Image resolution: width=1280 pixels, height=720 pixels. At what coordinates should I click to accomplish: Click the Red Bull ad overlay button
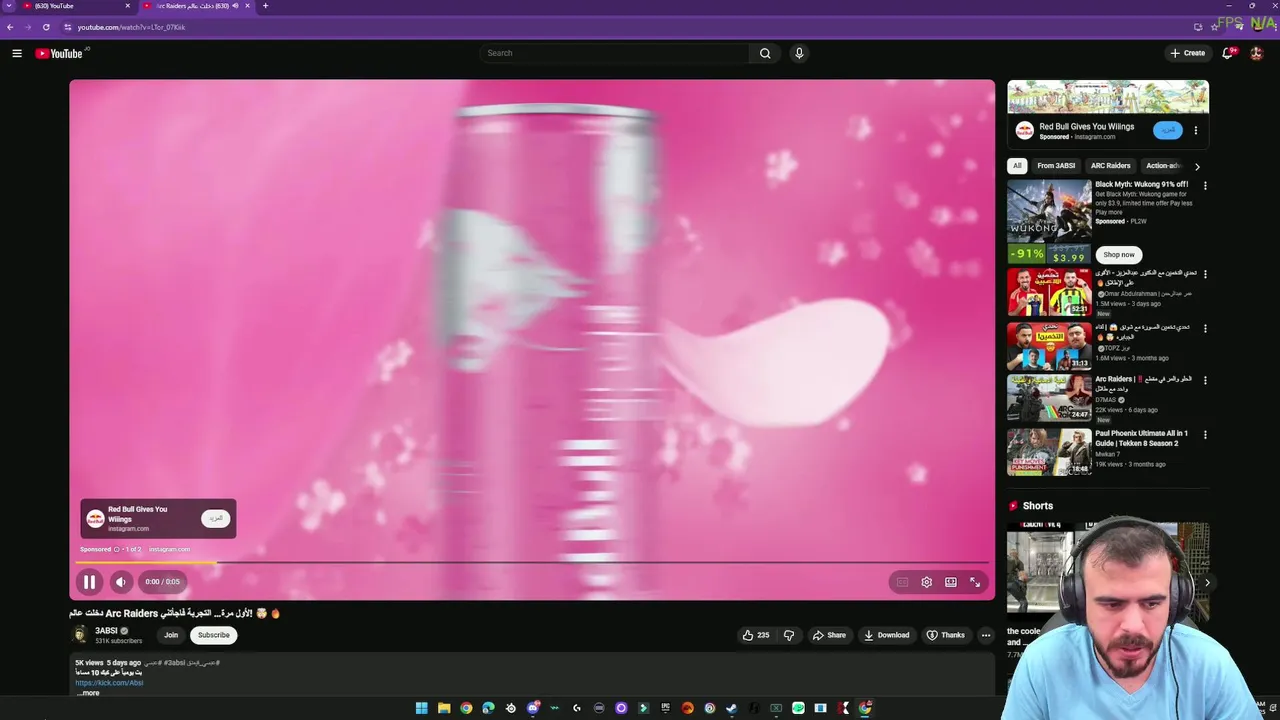pyautogui.click(x=215, y=518)
